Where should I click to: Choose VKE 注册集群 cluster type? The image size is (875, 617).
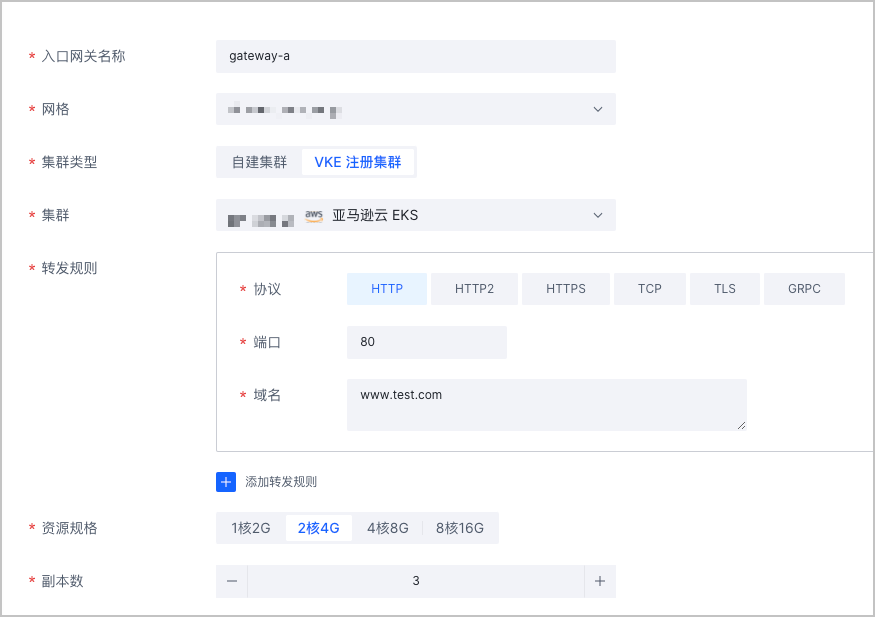(x=358, y=162)
